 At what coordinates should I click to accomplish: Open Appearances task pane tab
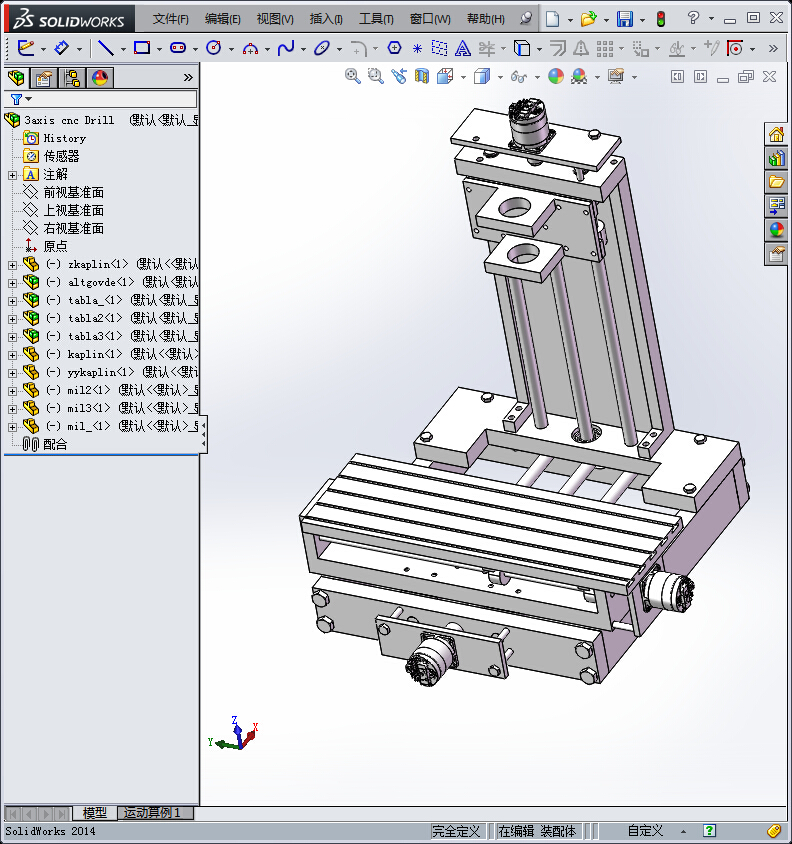[776, 230]
